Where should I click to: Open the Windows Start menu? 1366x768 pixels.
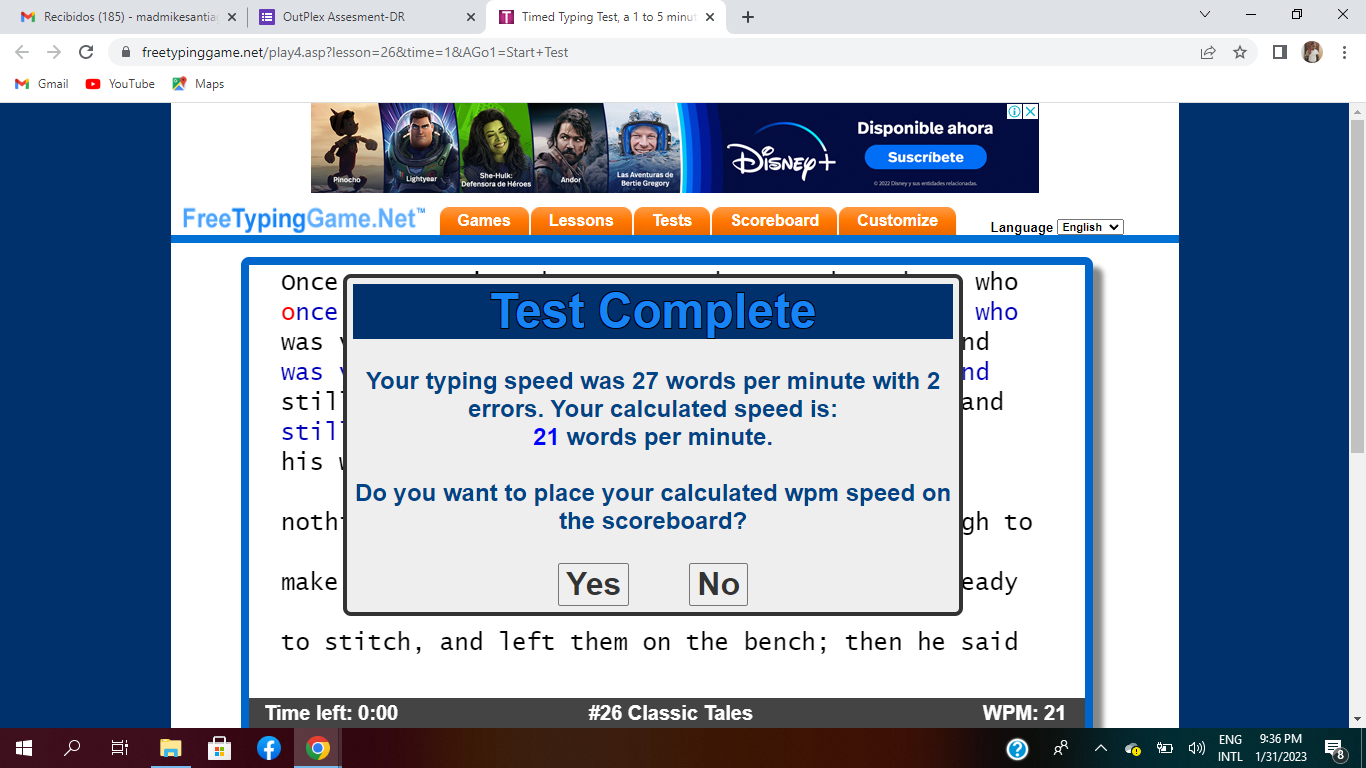pyautogui.click(x=24, y=748)
